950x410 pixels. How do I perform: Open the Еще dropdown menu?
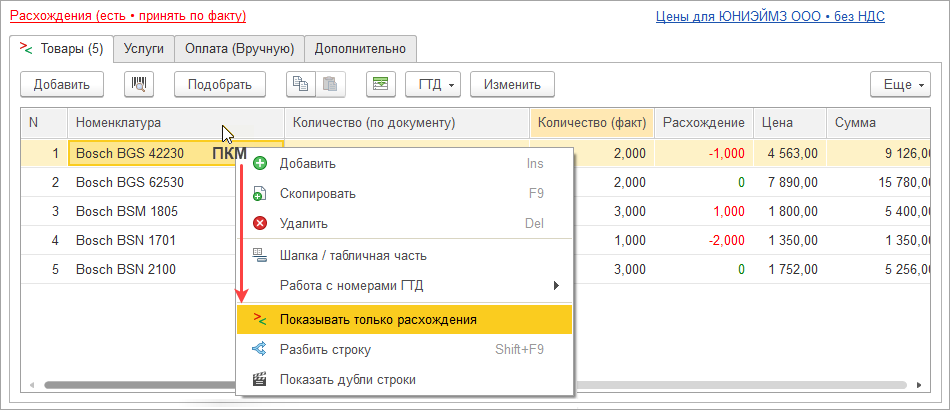coord(900,85)
